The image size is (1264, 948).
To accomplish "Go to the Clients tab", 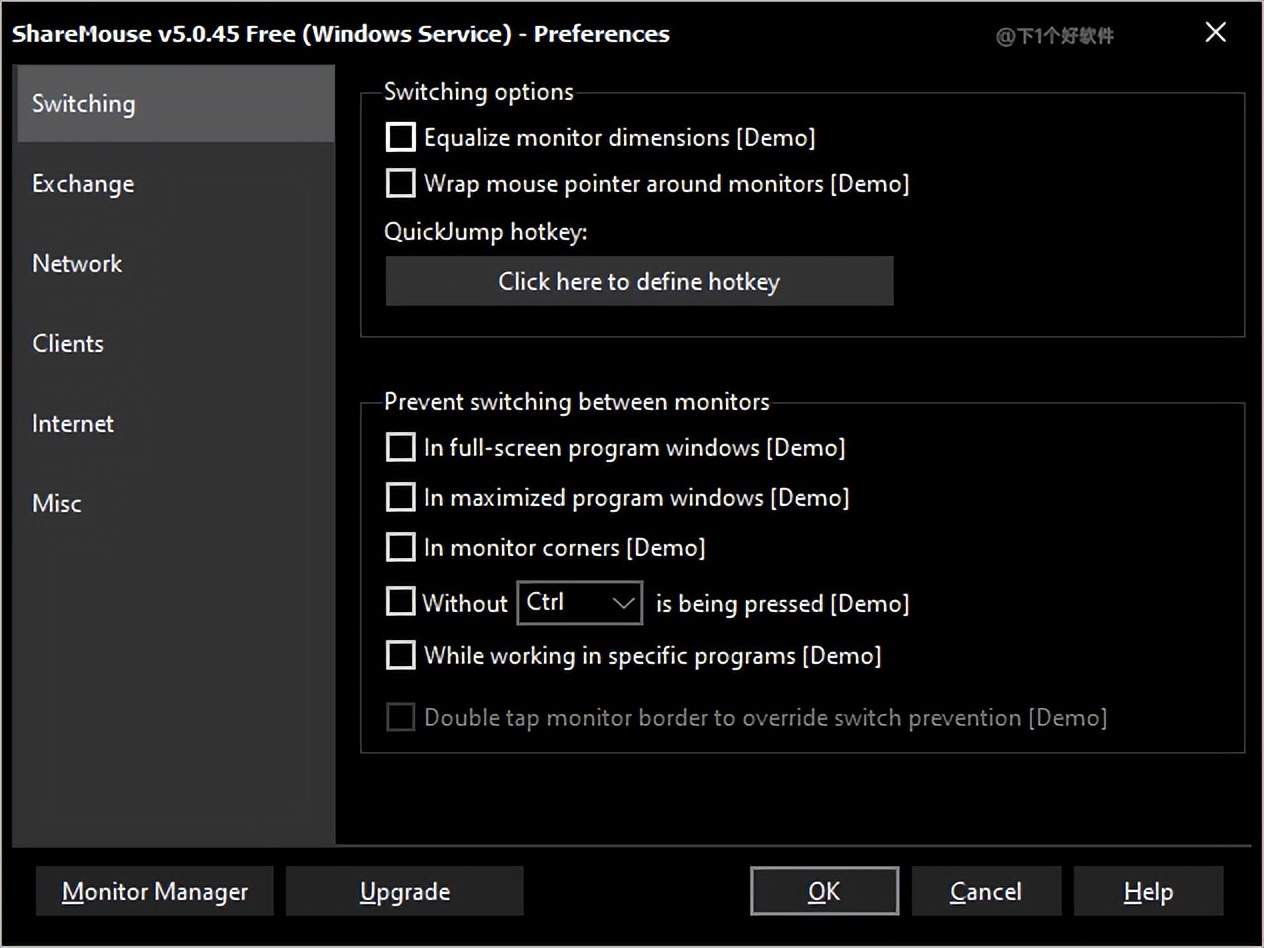I will (68, 344).
